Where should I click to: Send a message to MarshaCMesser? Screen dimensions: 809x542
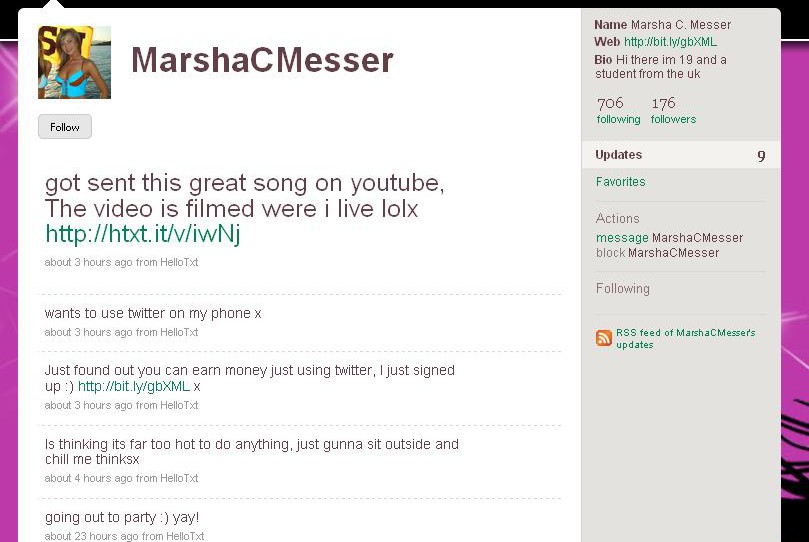[x=622, y=238]
